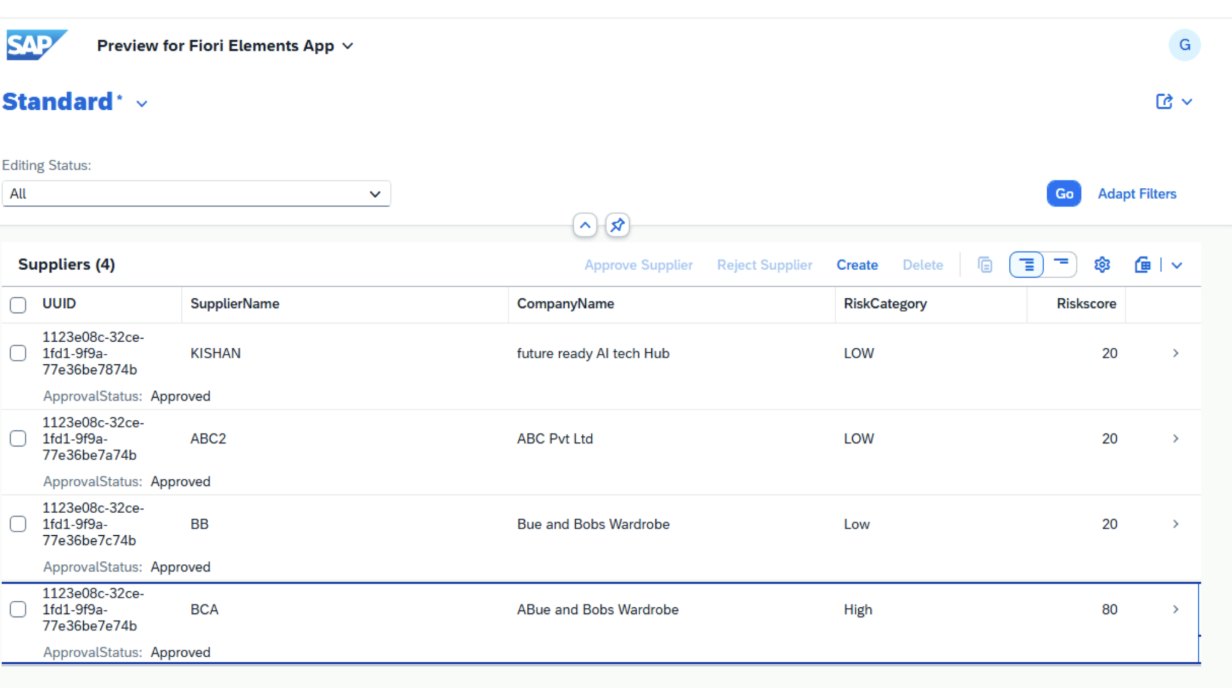Select the BB supplier row checkbox

point(18,524)
